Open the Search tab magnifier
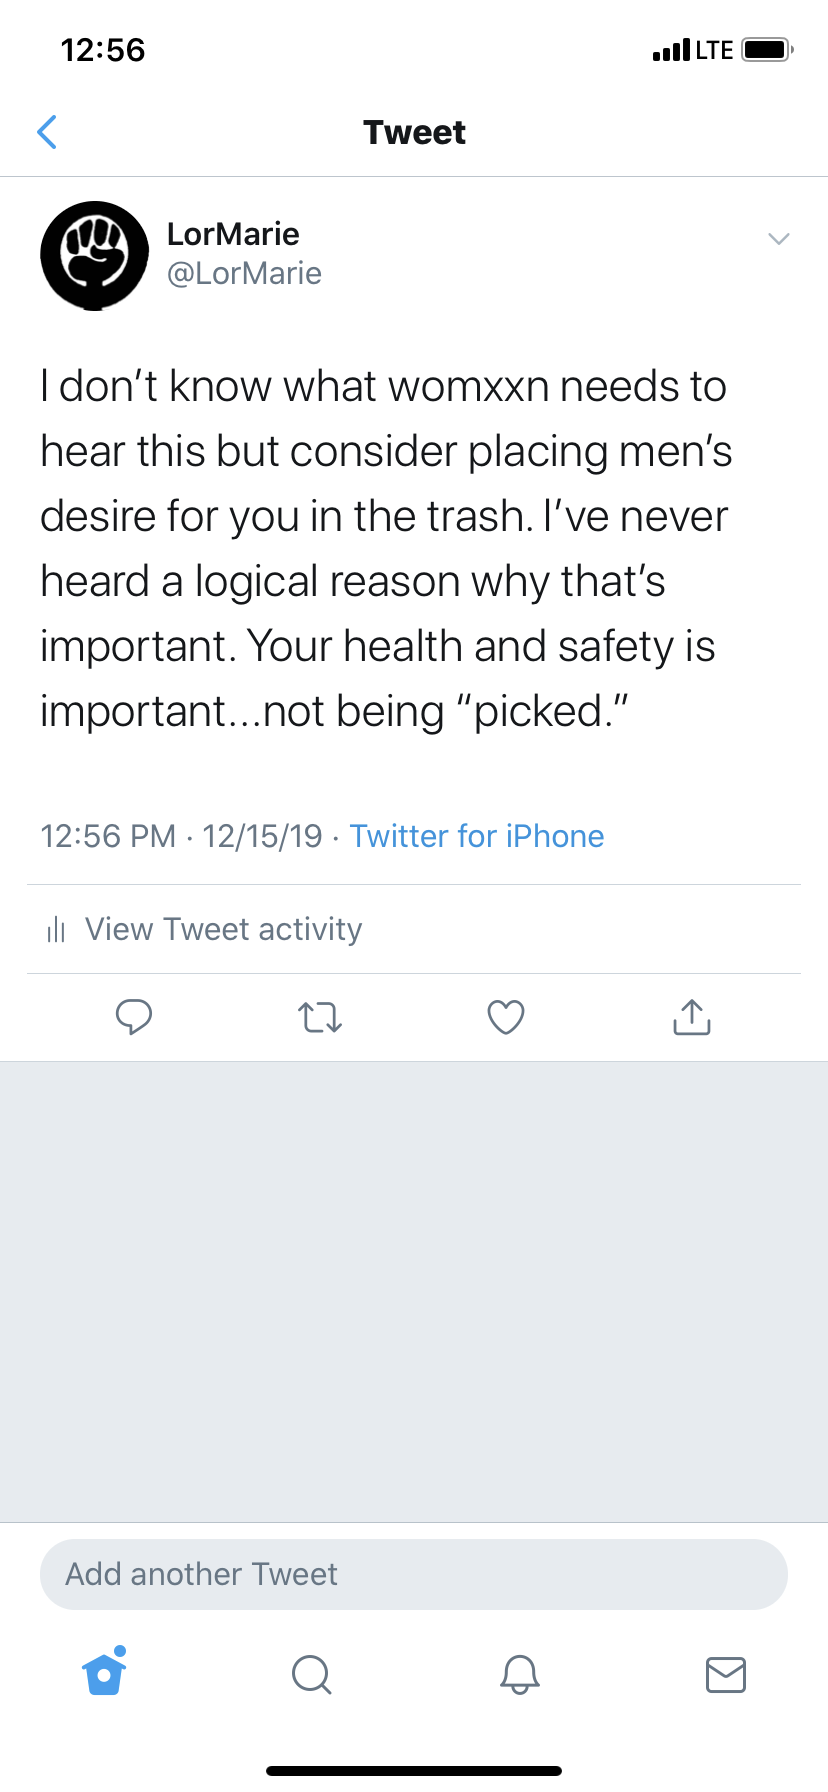 [311, 1674]
